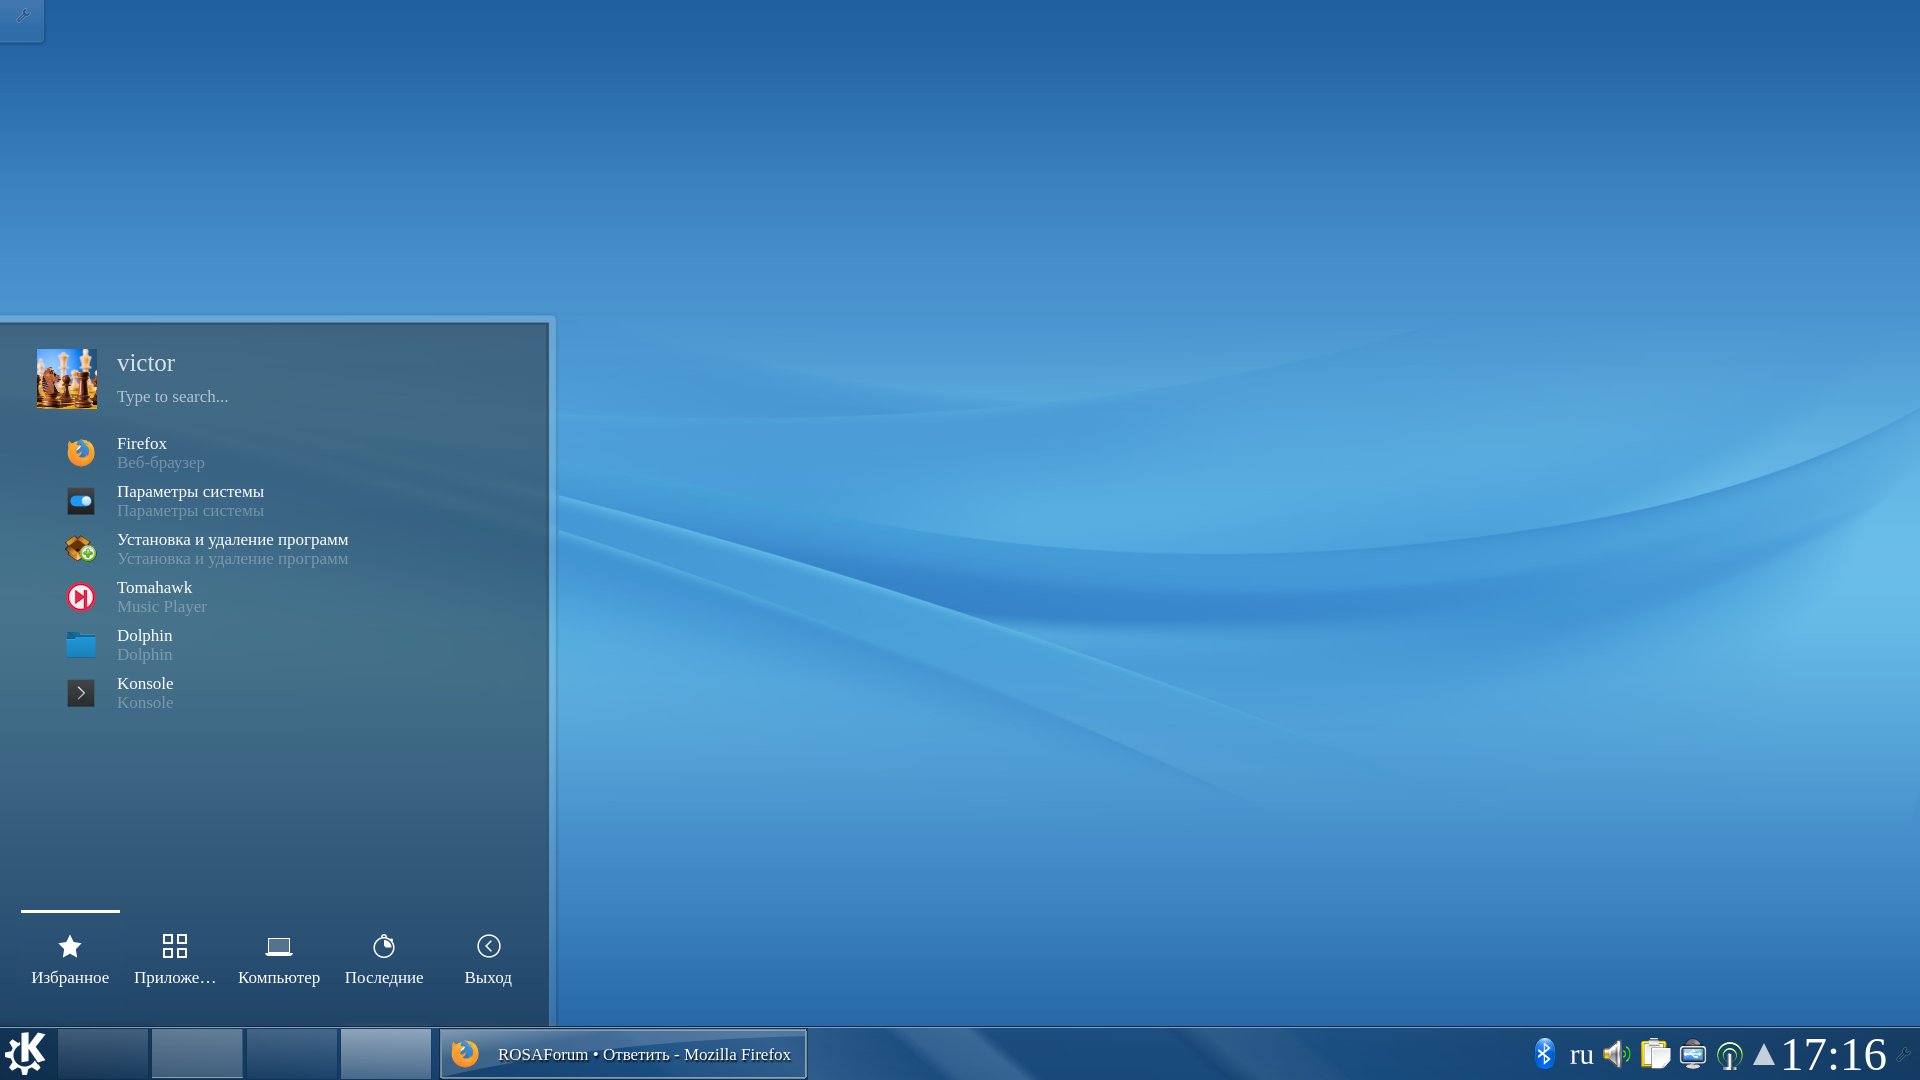Open the clipboard tray icon
Viewport: 1920px width, 1080px height.
(1655, 1054)
